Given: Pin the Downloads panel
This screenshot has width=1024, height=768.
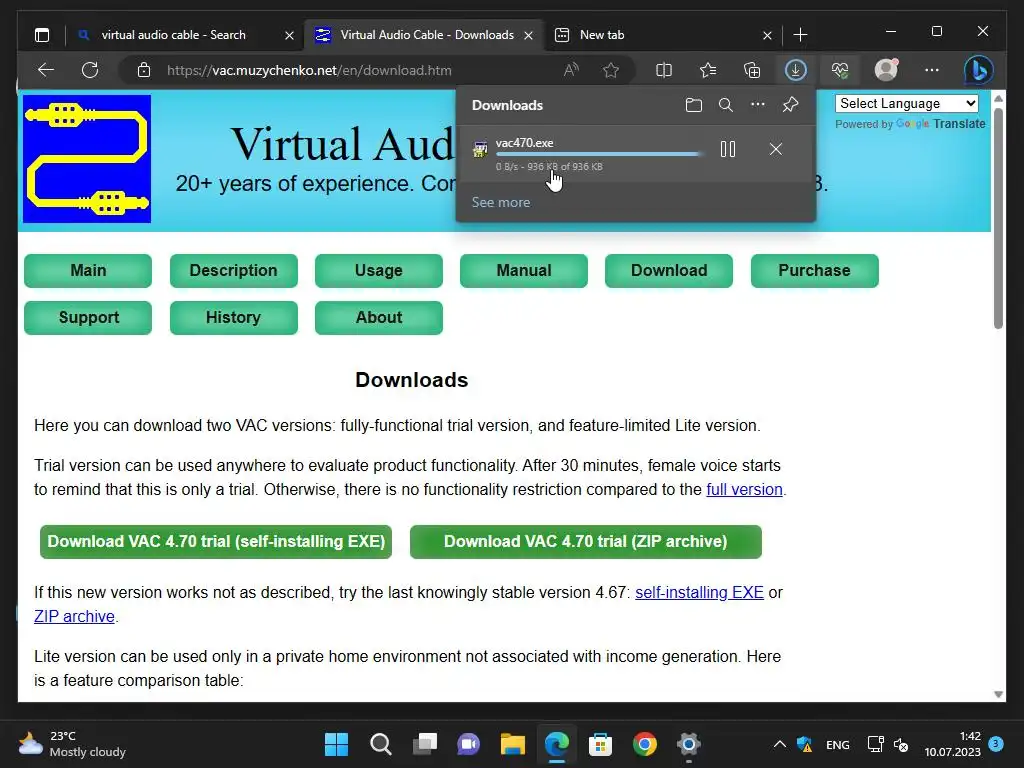Looking at the screenshot, I should pos(790,104).
